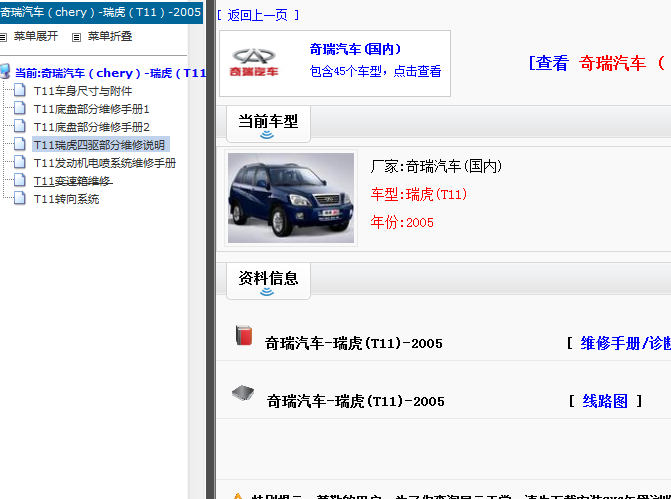671x499 pixels.
Task: Open T11底盘部分维修手册2
Action: [92, 127]
